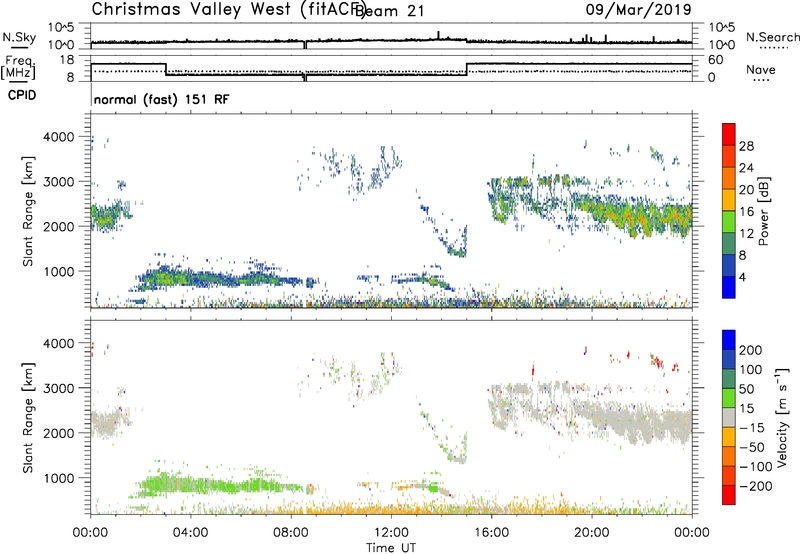Click the 'Christmas Valley West (fitACF)' title
Viewport: 800px width, 554px height.
pyautogui.click(x=229, y=9)
